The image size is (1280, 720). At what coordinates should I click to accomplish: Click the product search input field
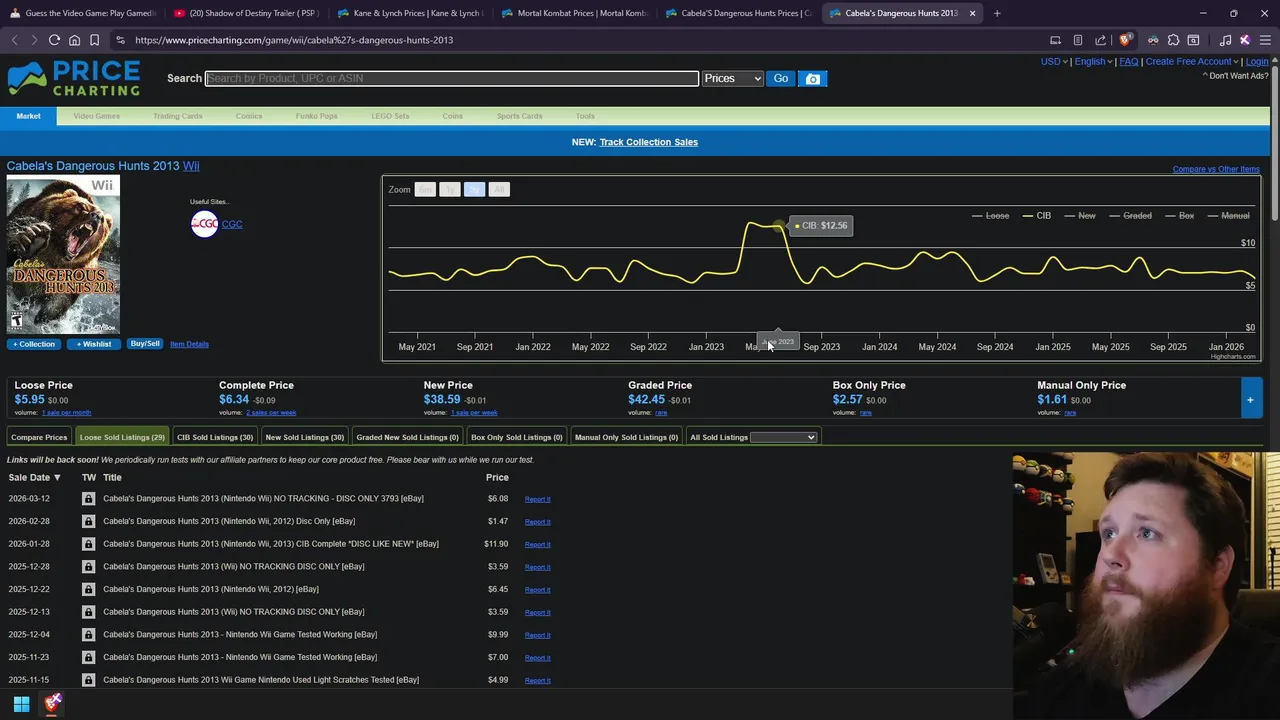click(x=452, y=78)
